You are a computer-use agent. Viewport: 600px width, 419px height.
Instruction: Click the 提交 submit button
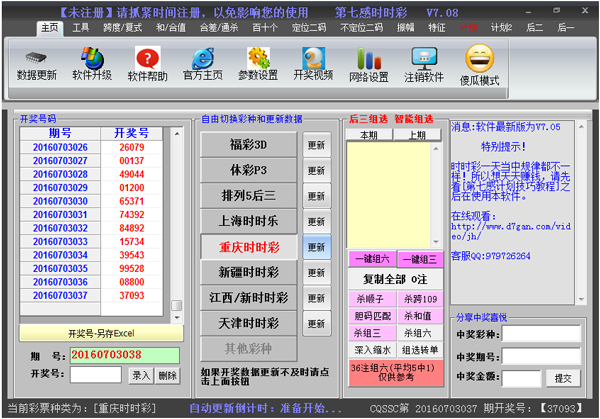point(563,378)
